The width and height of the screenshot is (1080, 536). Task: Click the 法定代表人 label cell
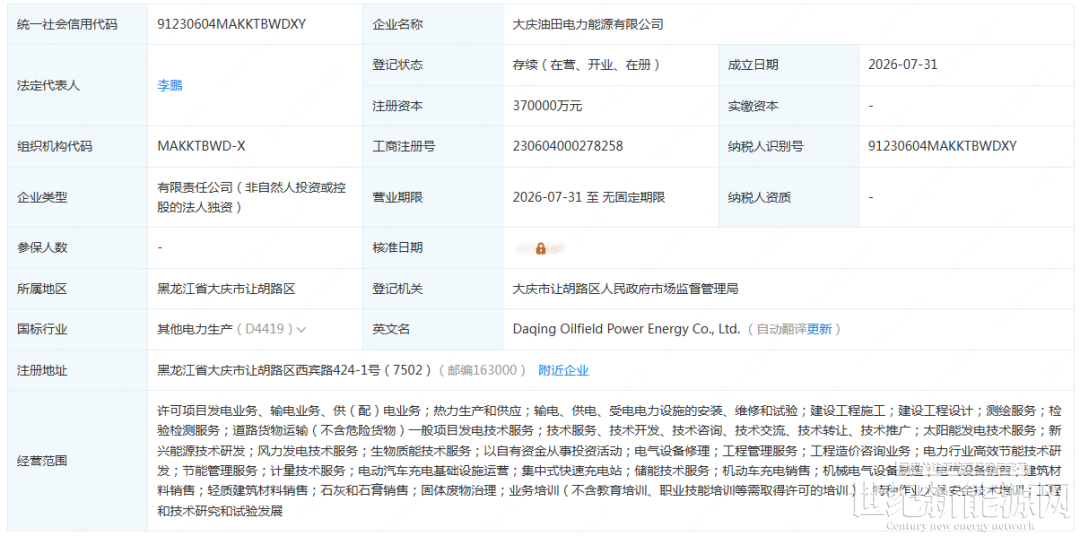(78, 86)
